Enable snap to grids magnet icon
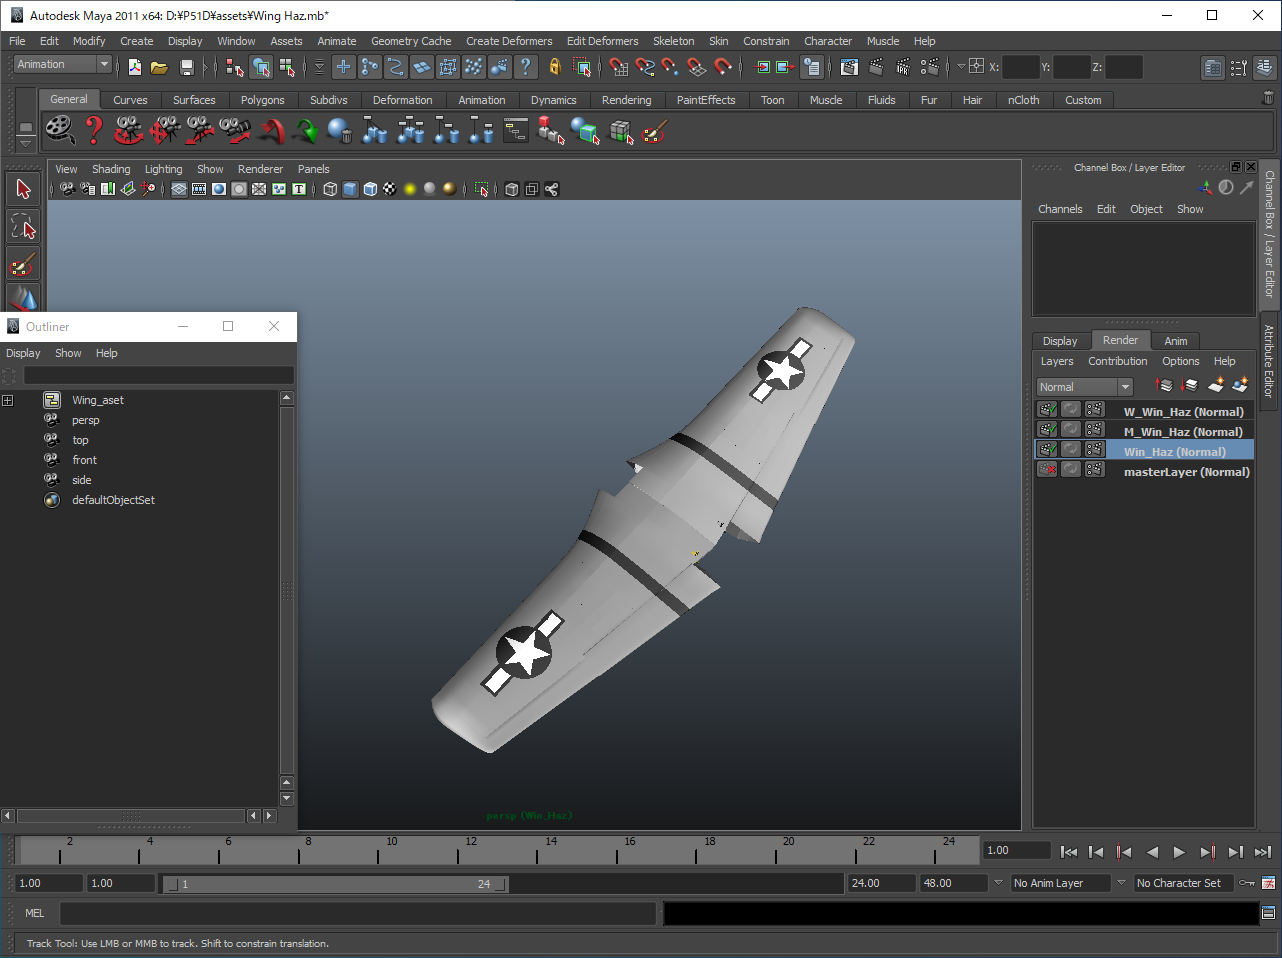The image size is (1282, 958). coord(619,67)
